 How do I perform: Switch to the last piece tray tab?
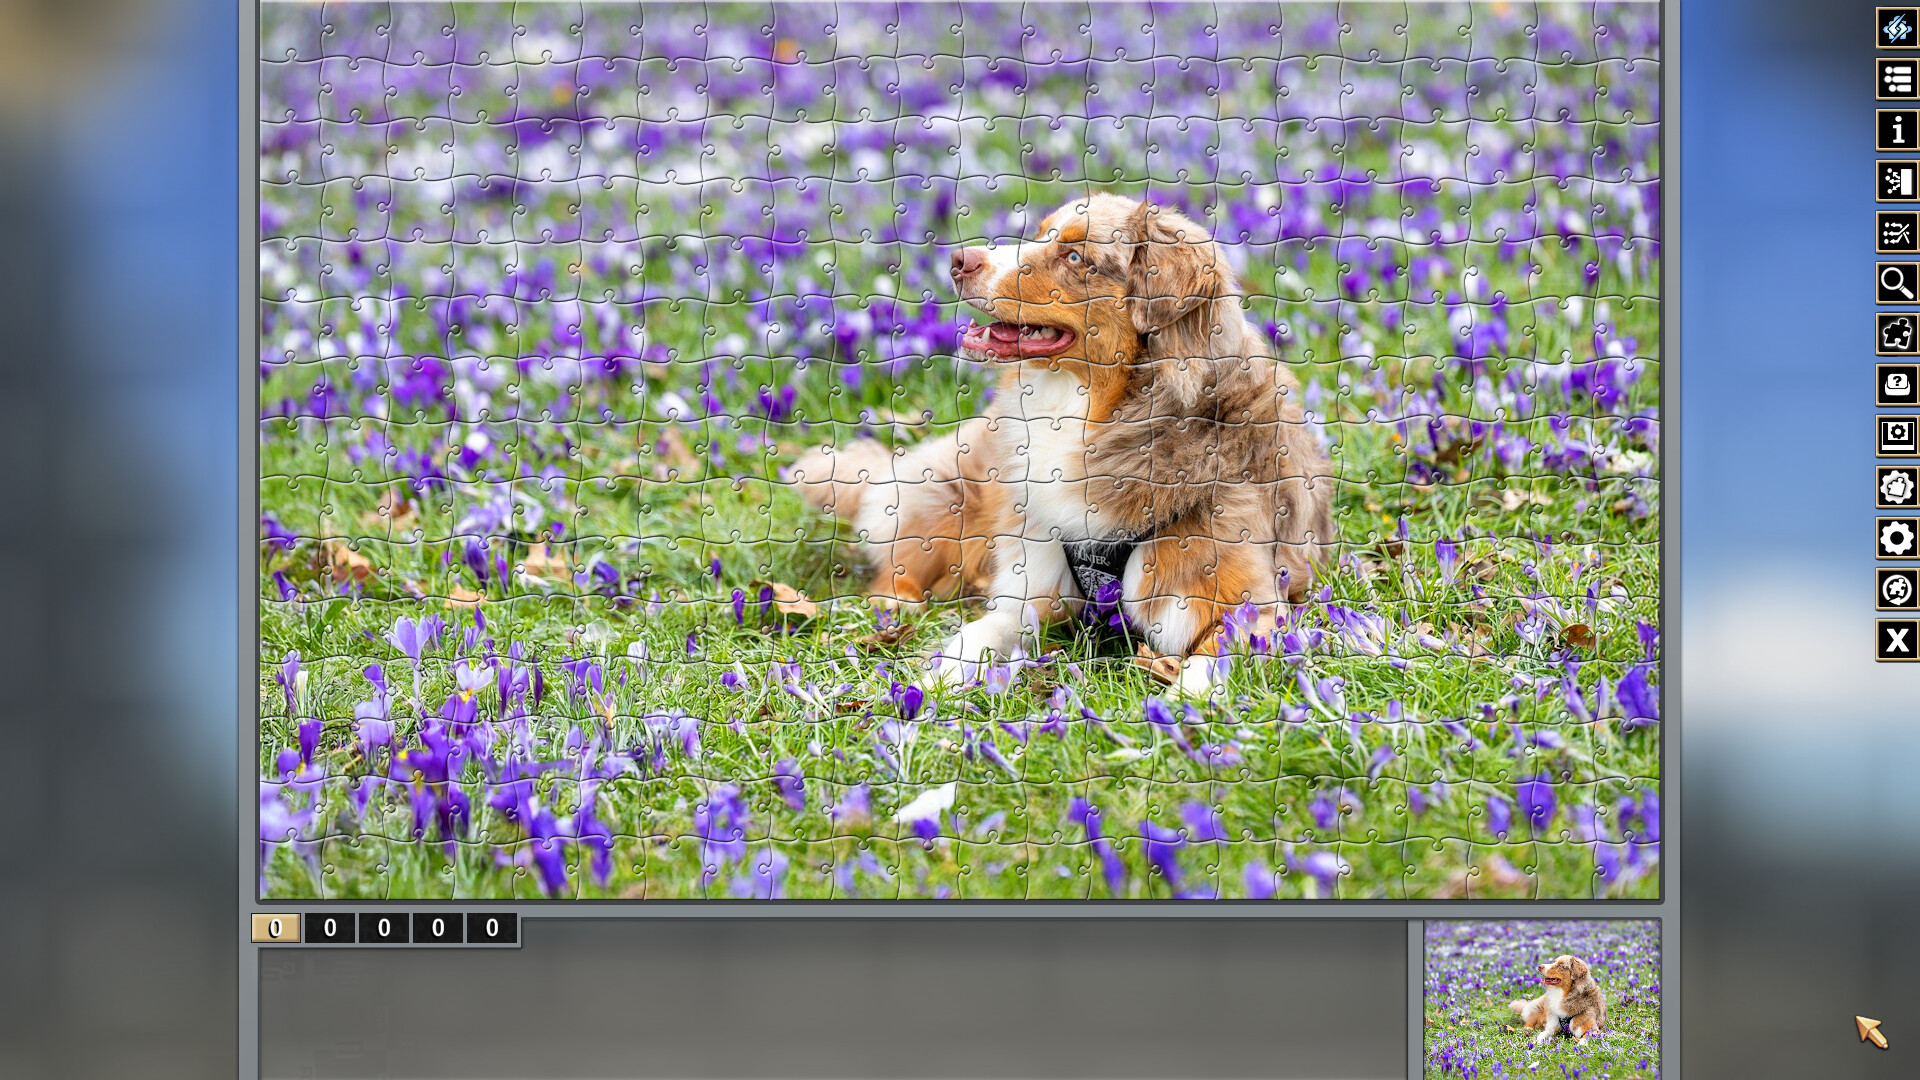[490, 928]
